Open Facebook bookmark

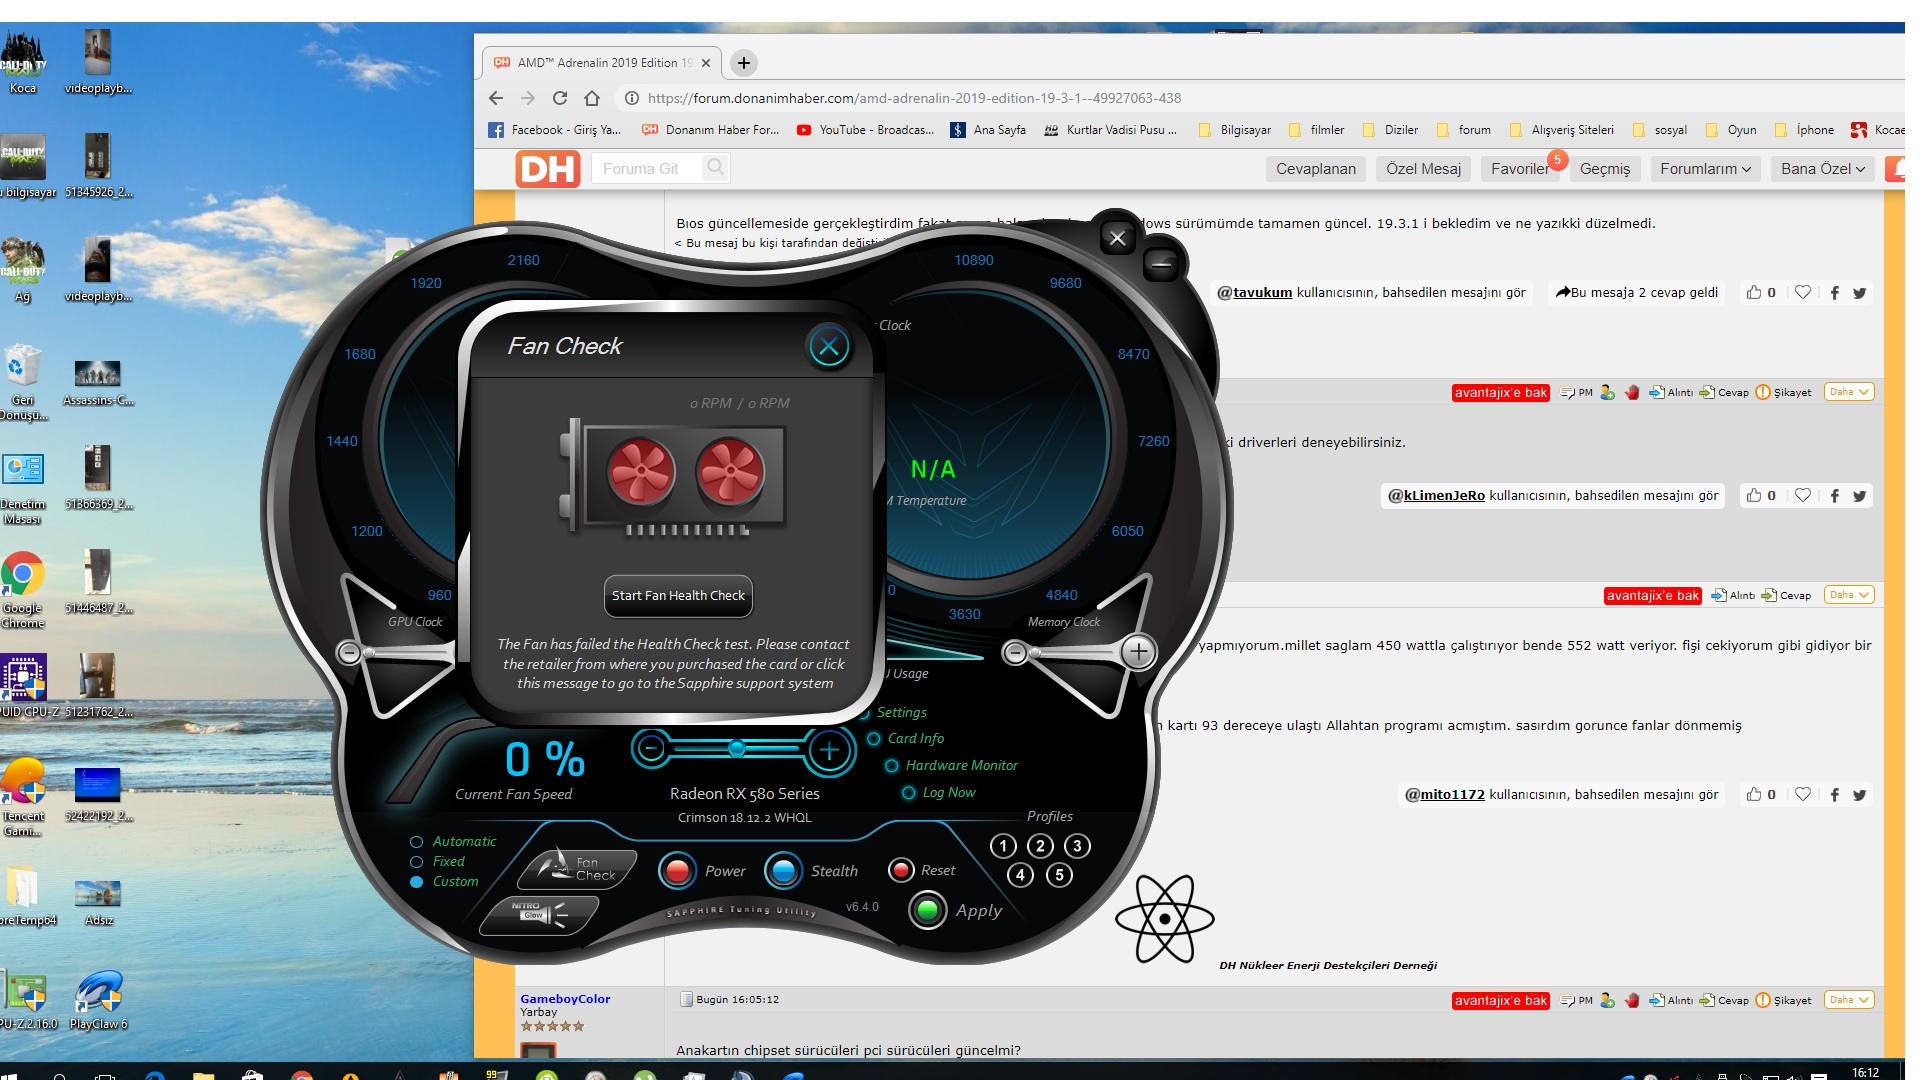tap(554, 130)
